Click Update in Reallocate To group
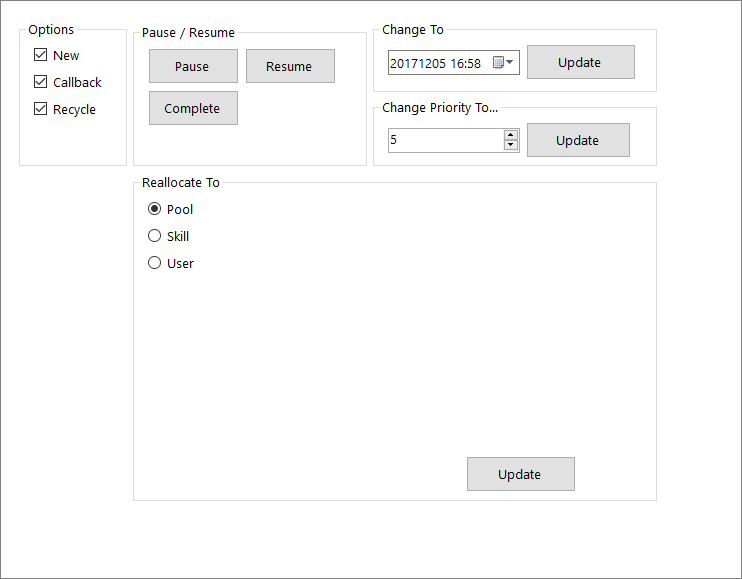This screenshot has width=742, height=579. [521, 474]
